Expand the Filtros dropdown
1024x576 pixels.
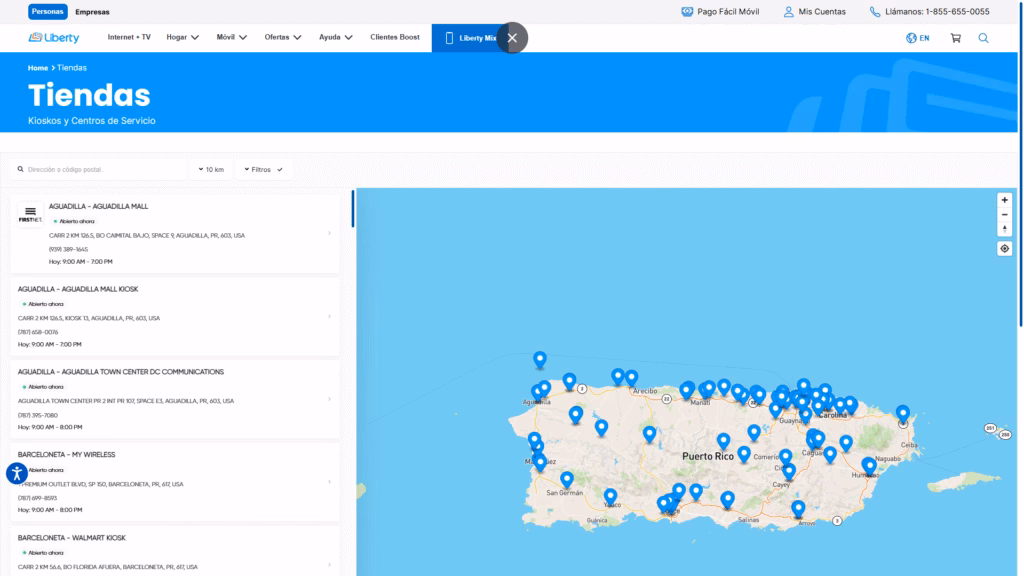point(266,170)
